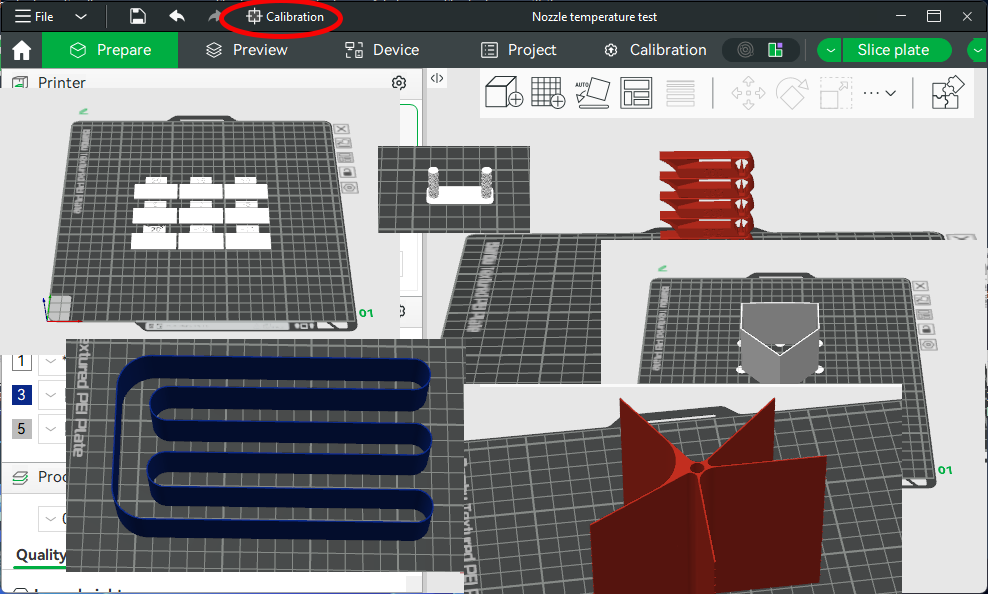
Task: Open printer settings gear icon
Action: [399, 83]
